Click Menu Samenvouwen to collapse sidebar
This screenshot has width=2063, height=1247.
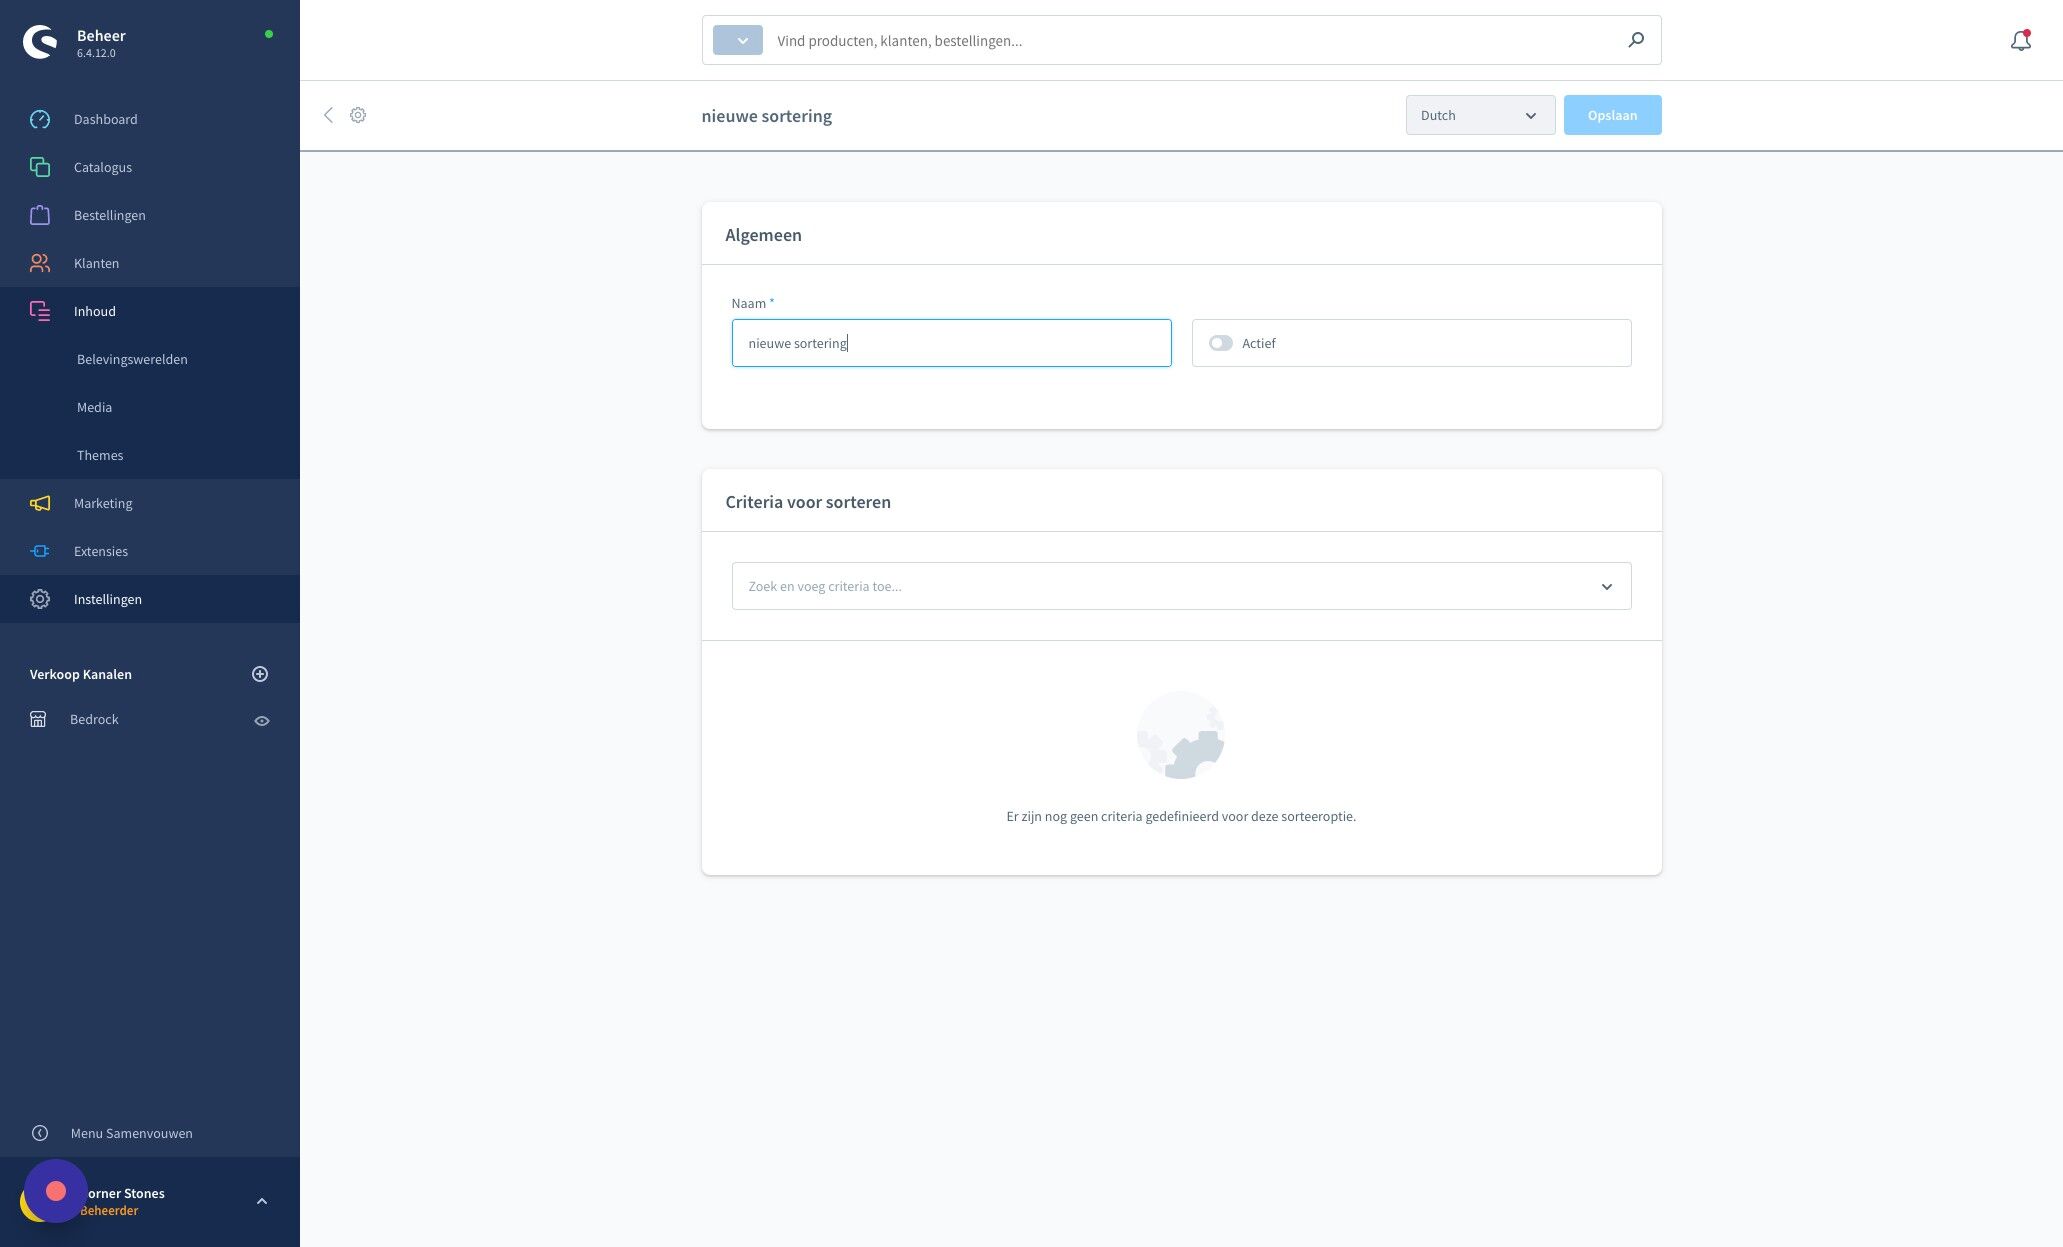[x=131, y=1133]
